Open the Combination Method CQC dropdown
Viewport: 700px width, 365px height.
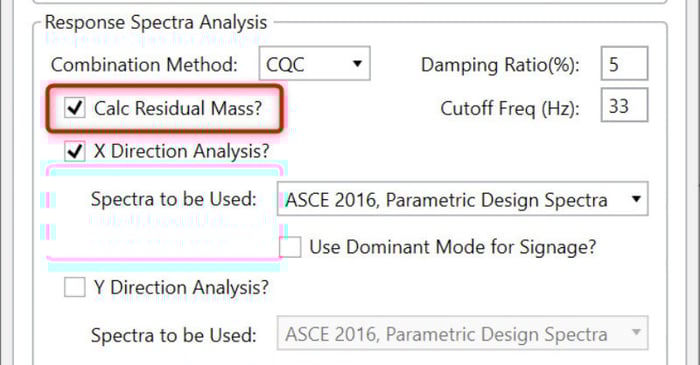[x=314, y=64]
